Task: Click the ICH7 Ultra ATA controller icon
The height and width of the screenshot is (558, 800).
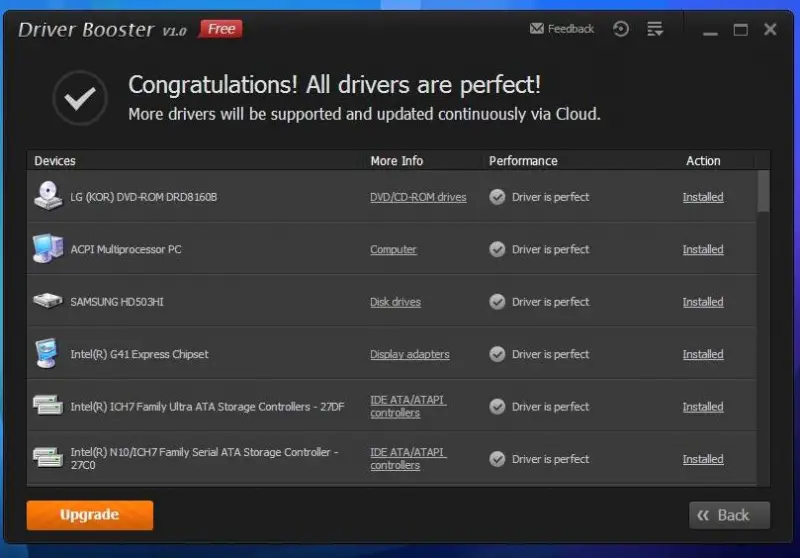Action: (x=48, y=405)
